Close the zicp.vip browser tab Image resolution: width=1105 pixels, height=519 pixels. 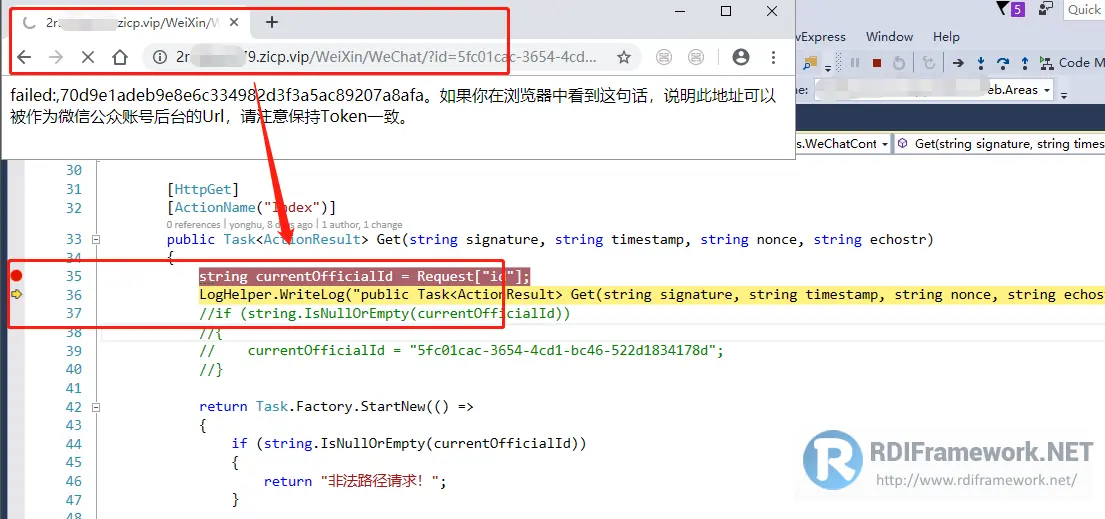(x=235, y=23)
